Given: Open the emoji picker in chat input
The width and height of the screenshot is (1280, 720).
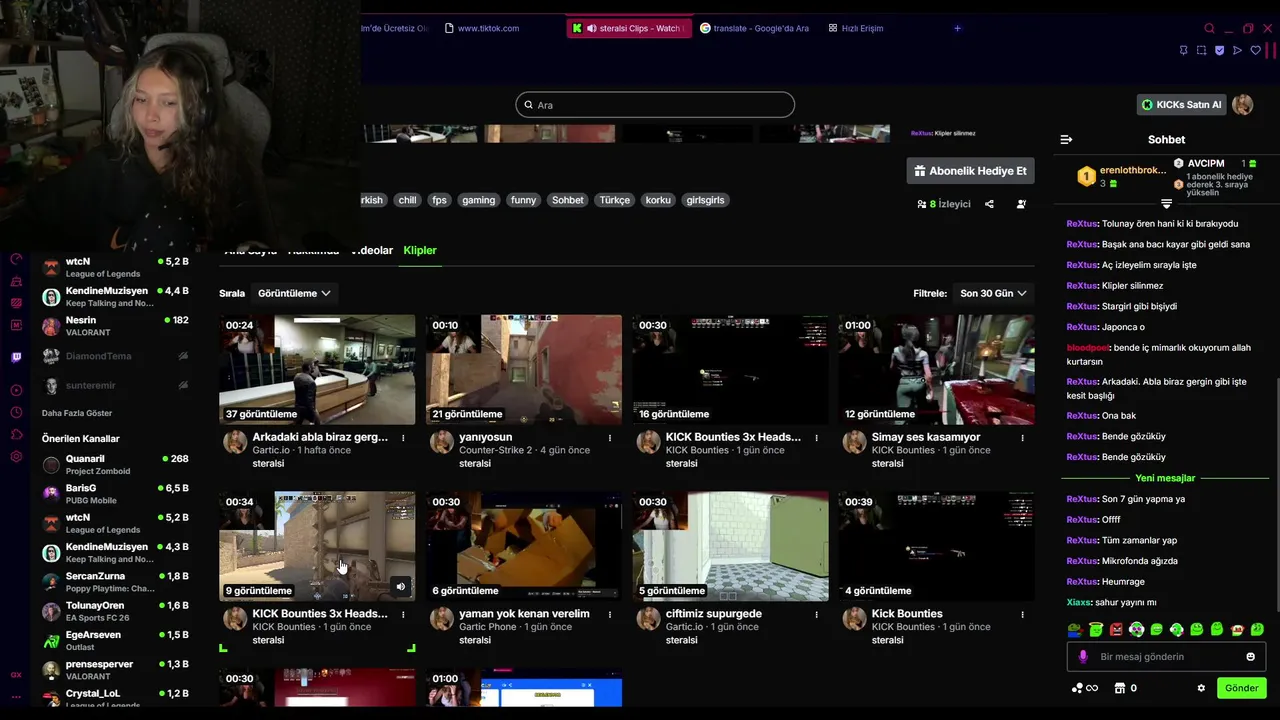Looking at the screenshot, I should click(1250, 657).
